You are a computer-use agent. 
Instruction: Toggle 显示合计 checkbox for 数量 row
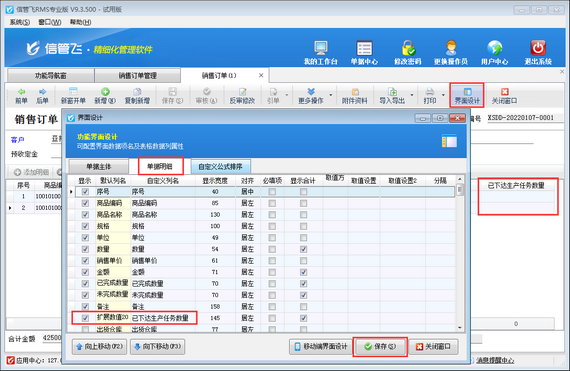(x=304, y=249)
